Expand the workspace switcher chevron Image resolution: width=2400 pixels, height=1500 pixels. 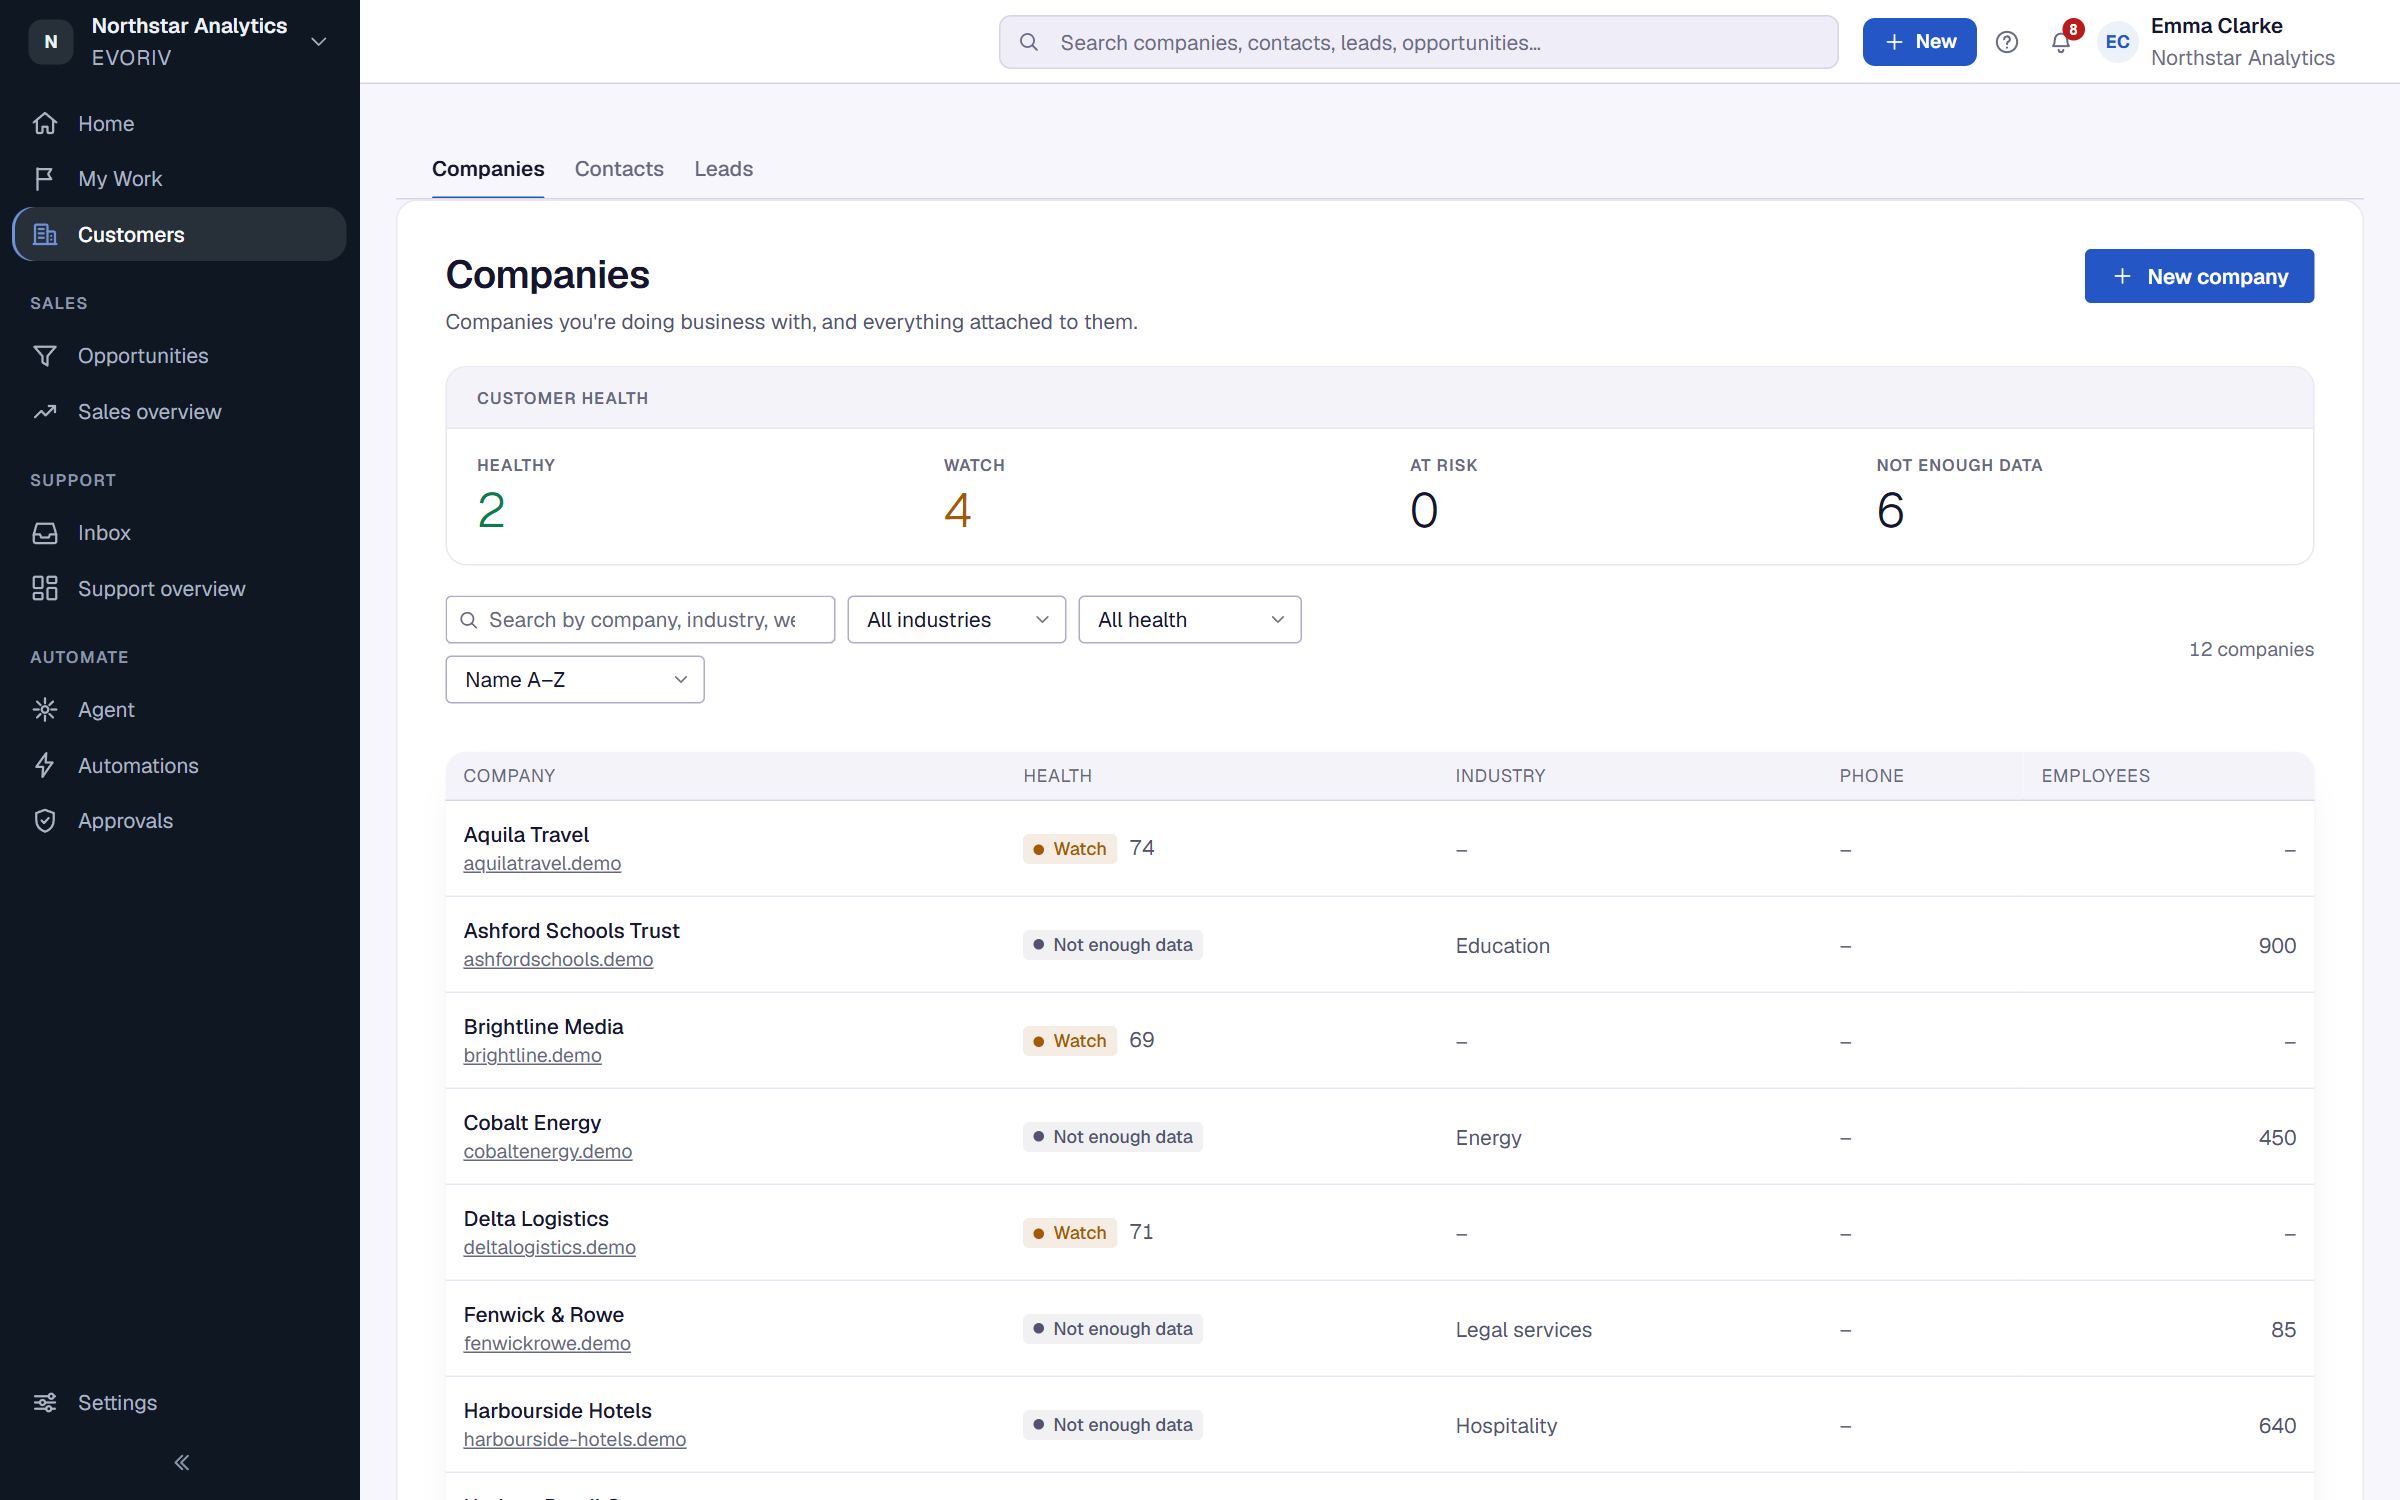tap(319, 42)
